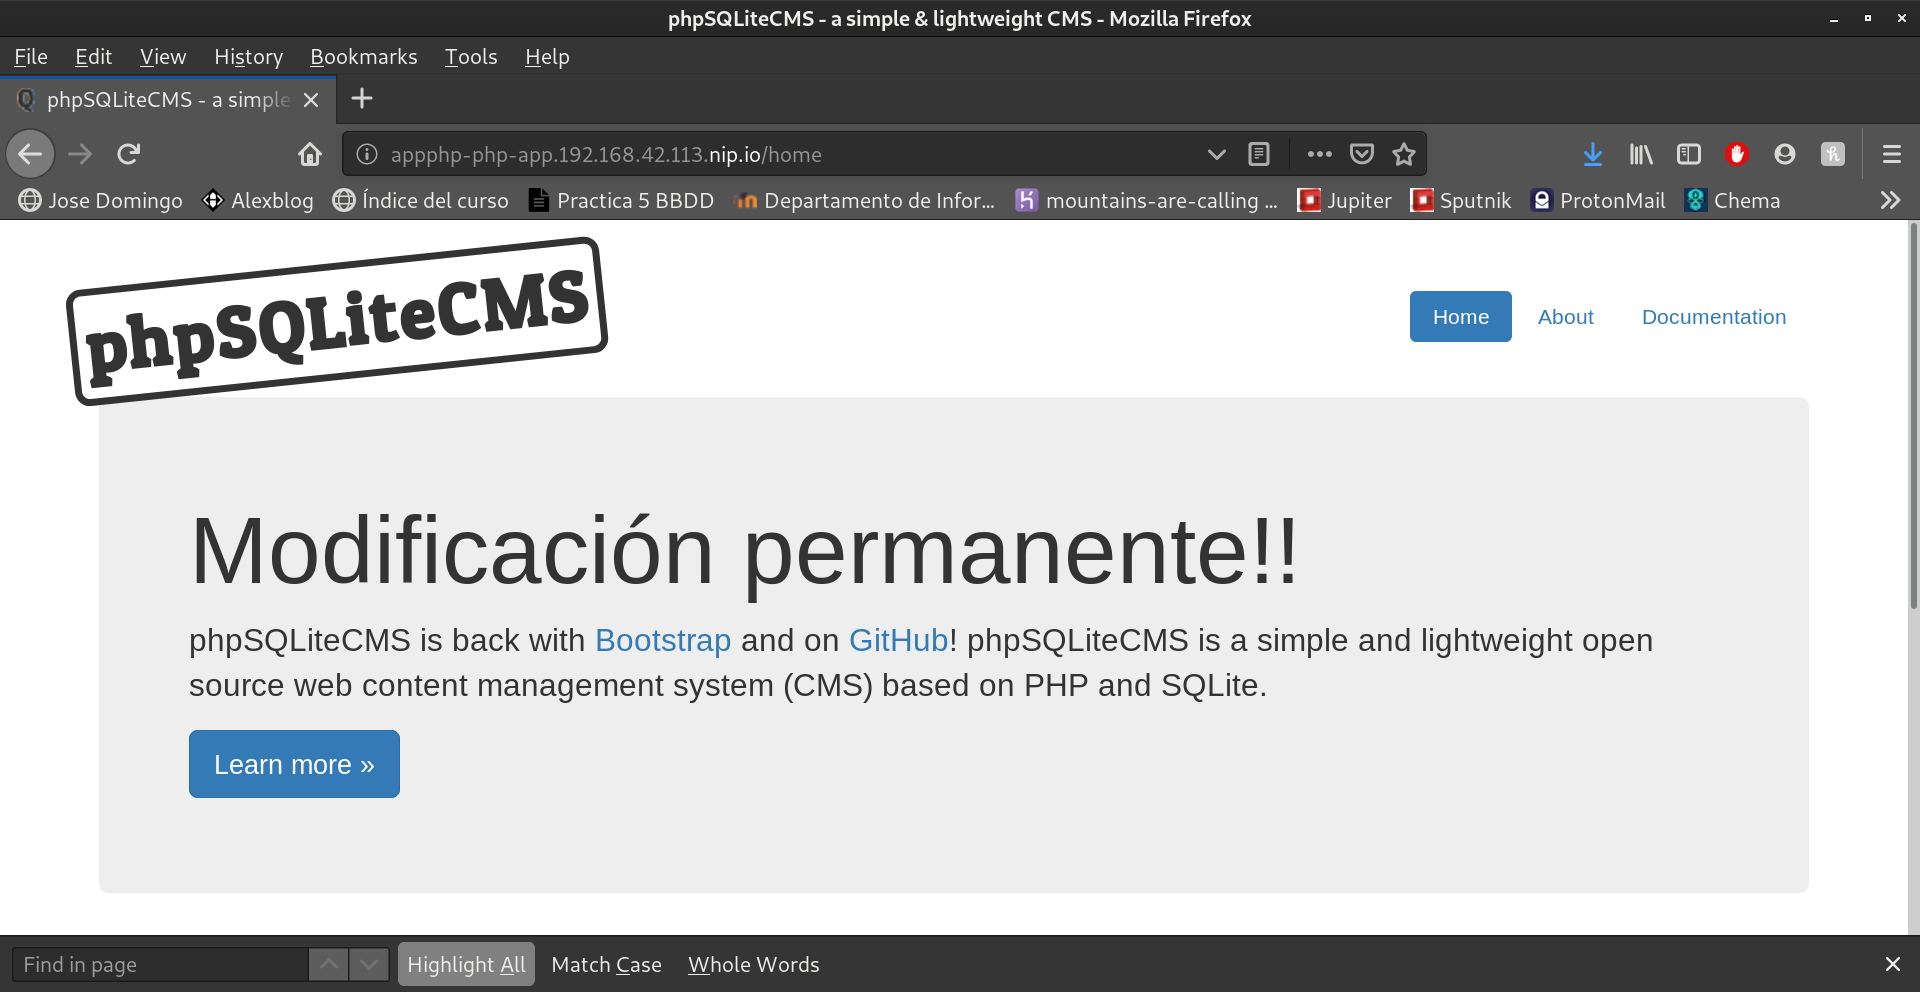Screen dimensions: 1920x992
Task: Open the Tools menu
Action: (x=471, y=57)
